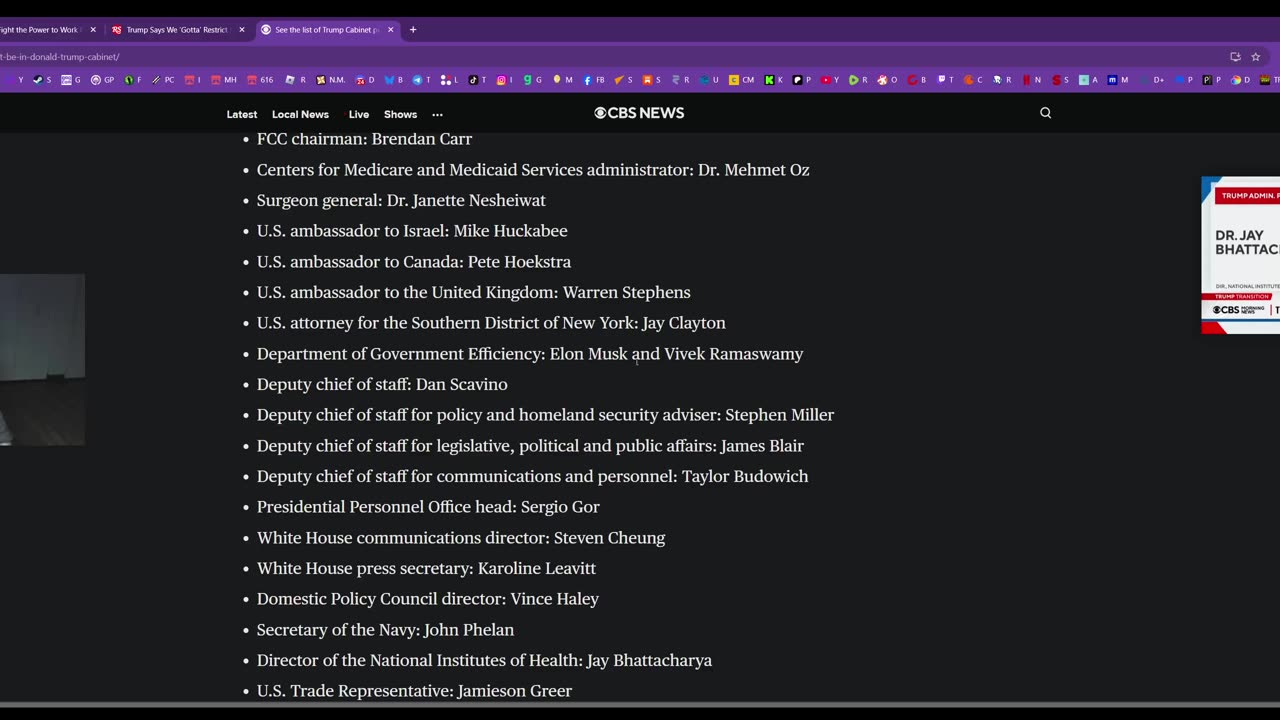The image size is (1280, 720).
Task: Click 'White House press secretary: Karoline Leavitt'
Action: [426, 568]
